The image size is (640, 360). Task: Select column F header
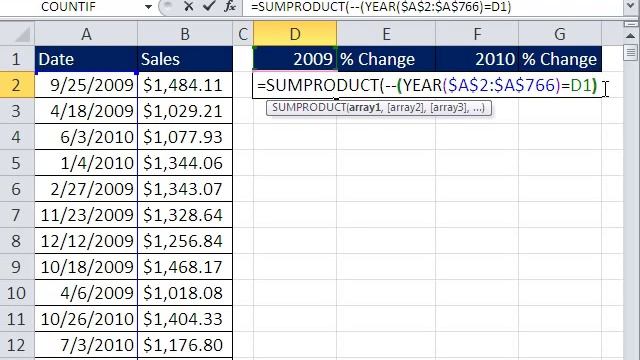click(x=477, y=34)
